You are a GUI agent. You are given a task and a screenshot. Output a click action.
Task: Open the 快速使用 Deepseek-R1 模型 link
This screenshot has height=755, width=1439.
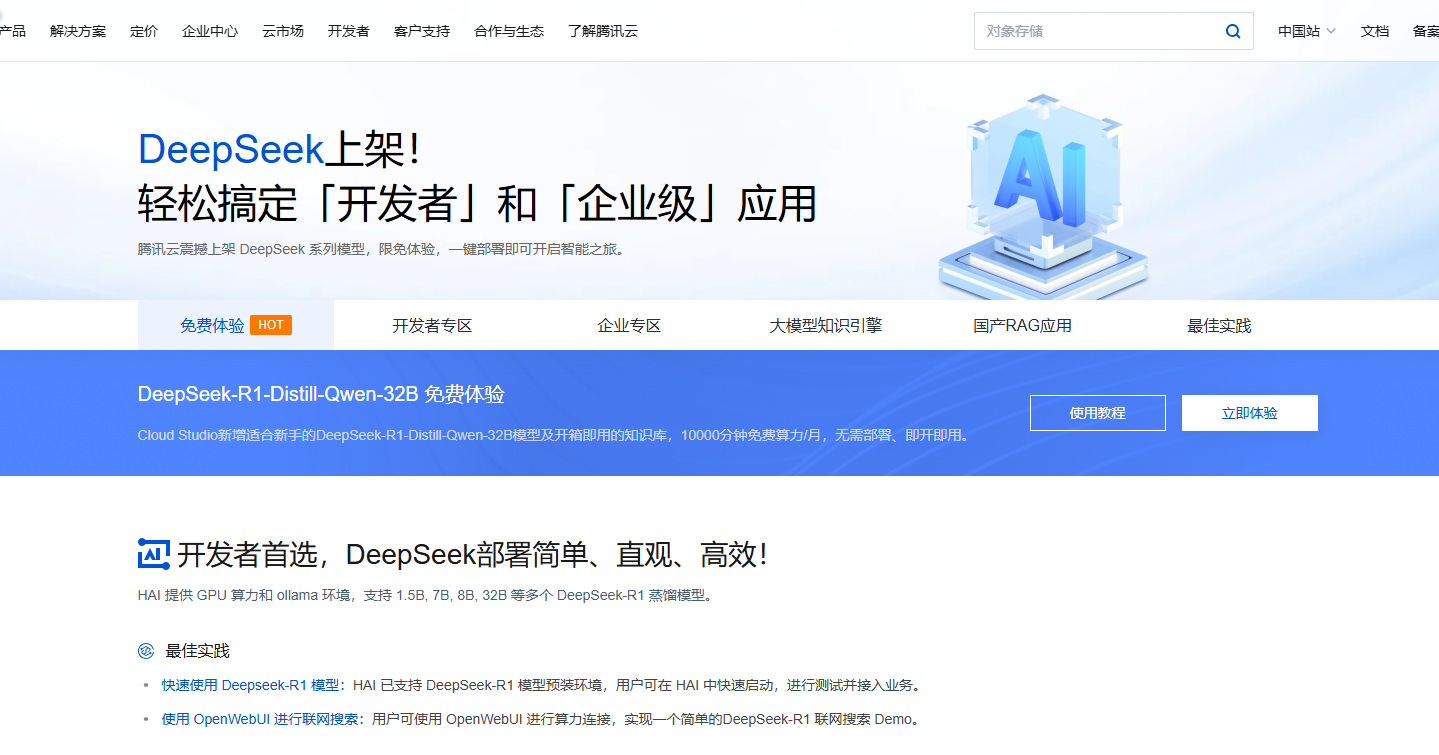coord(250,685)
